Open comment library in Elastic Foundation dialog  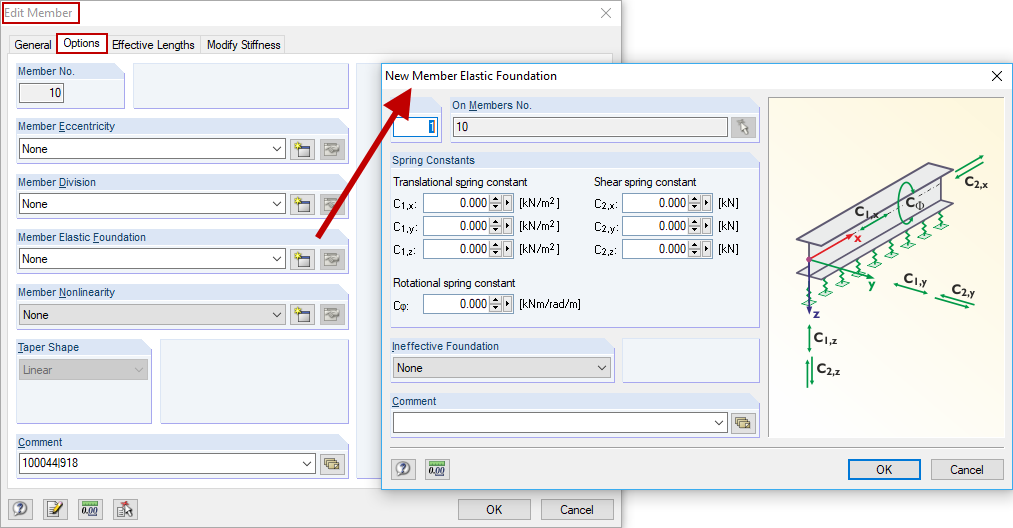click(743, 423)
